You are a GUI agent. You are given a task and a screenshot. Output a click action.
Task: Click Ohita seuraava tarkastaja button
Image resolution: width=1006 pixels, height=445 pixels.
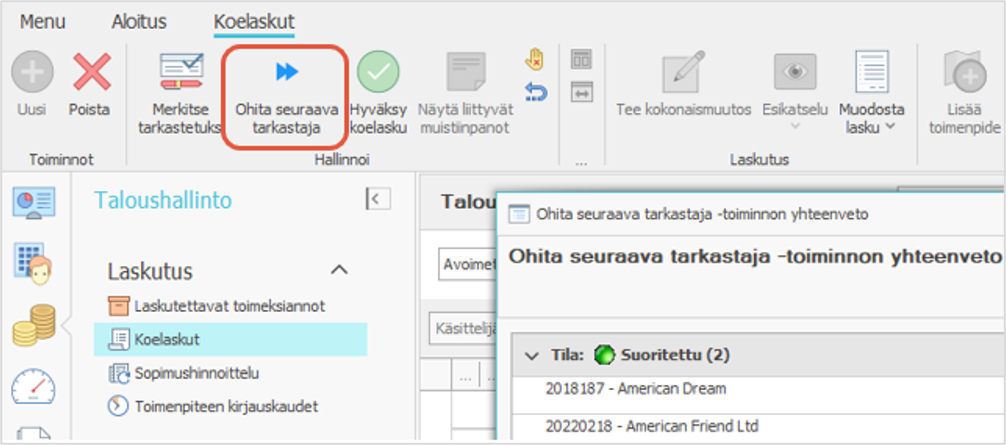tap(286, 96)
